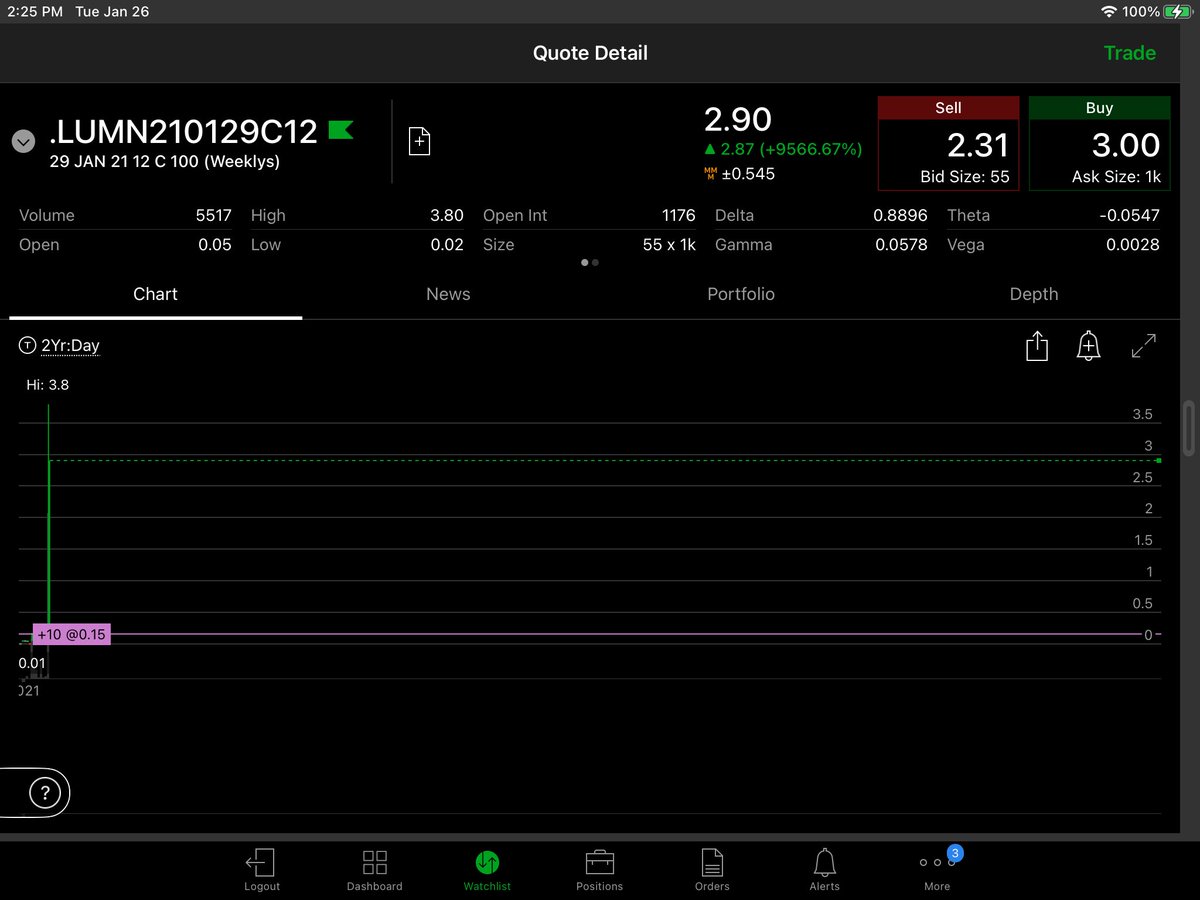The width and height of the screenshot is (1200, 900).
Task: Switch to the Chart tab
Action: (155, 294)
